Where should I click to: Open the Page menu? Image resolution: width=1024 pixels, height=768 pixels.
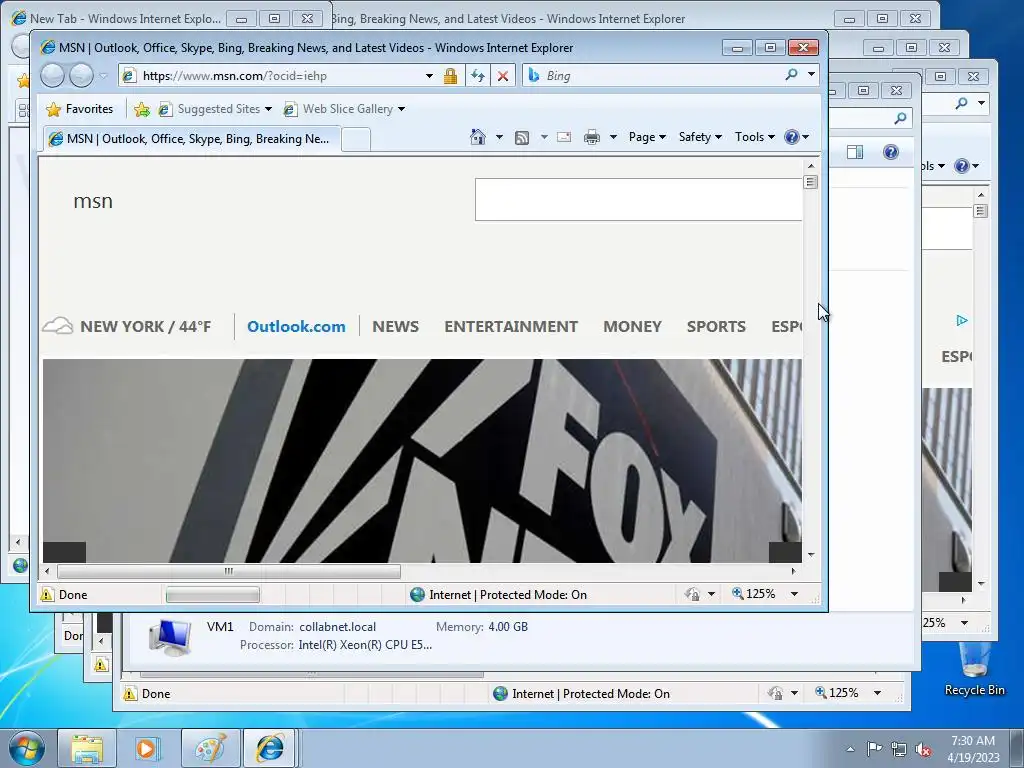pyautogui.click(x=647, y=137)
